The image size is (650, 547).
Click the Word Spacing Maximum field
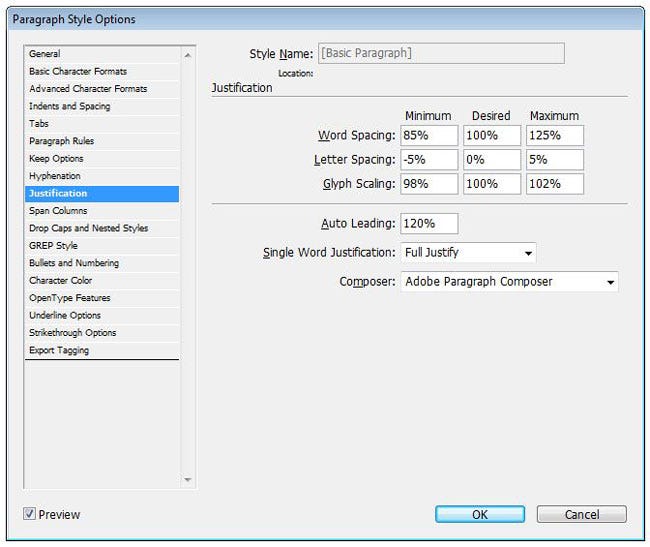555,136
